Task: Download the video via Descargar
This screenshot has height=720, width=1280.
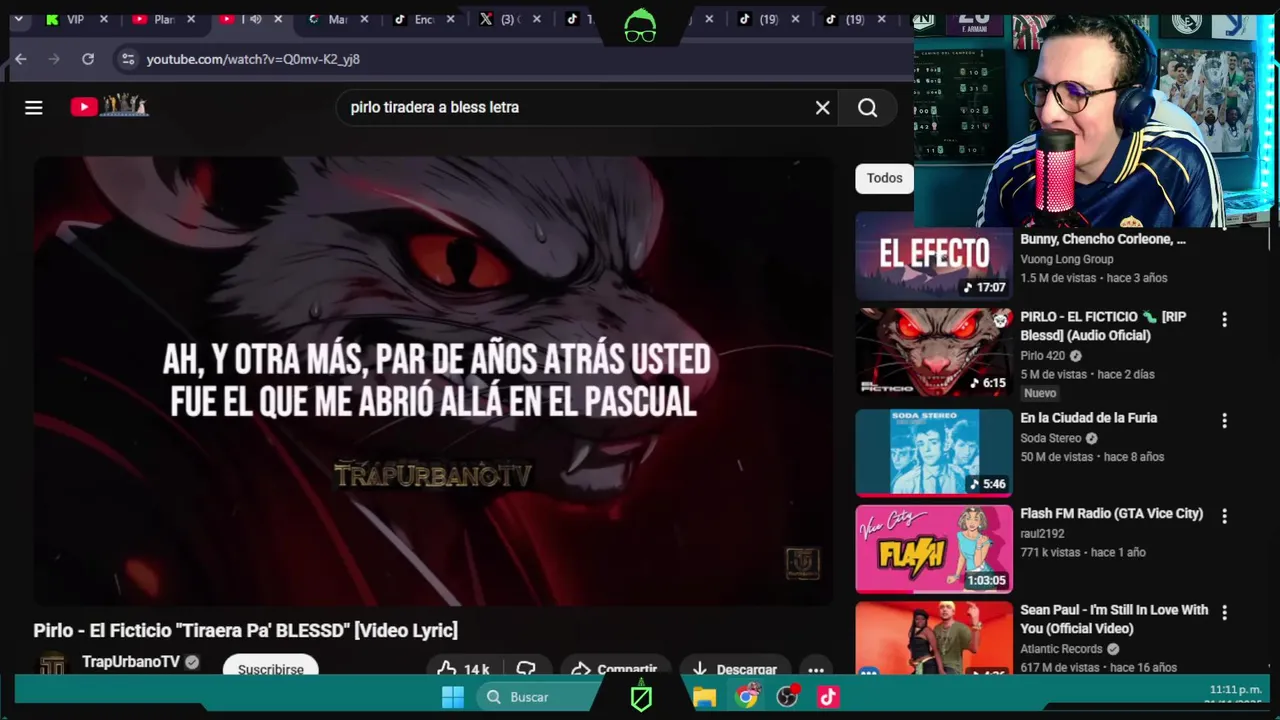Action: coord(735,669)
